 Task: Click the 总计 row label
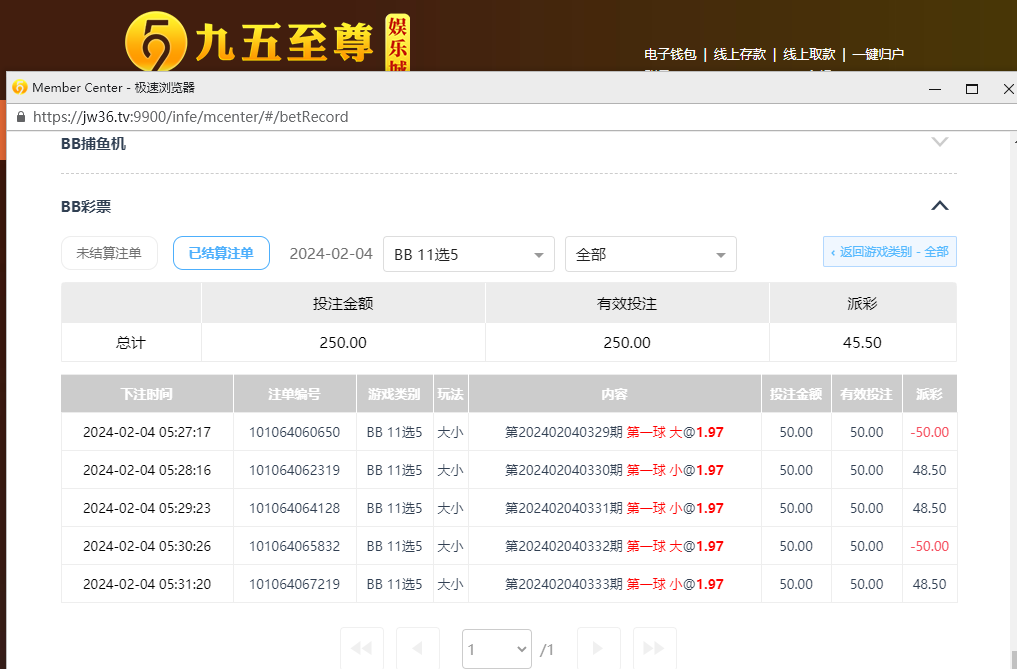tap(130, 343)
